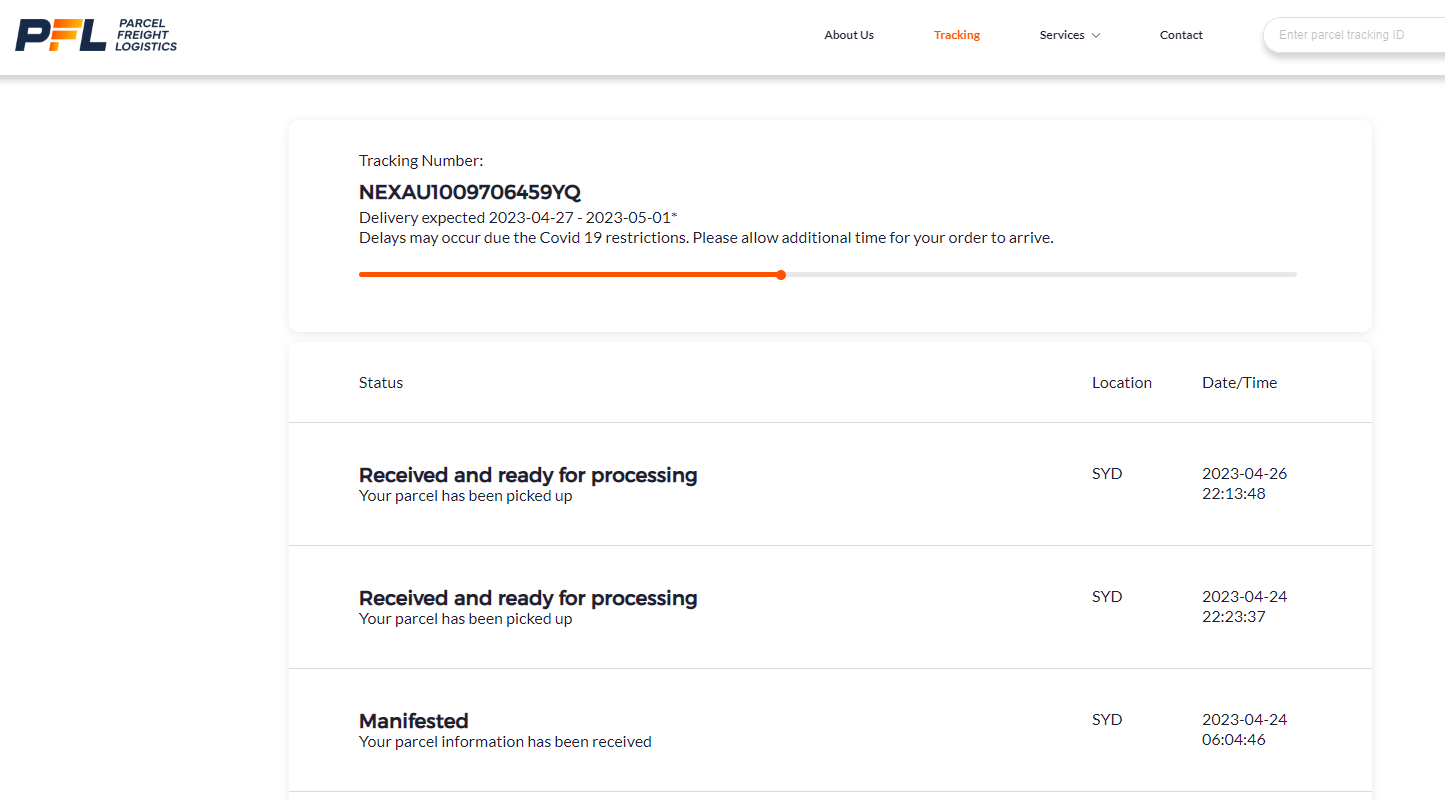Click SYD location in the Manifested row

(x=1107, y=720)
